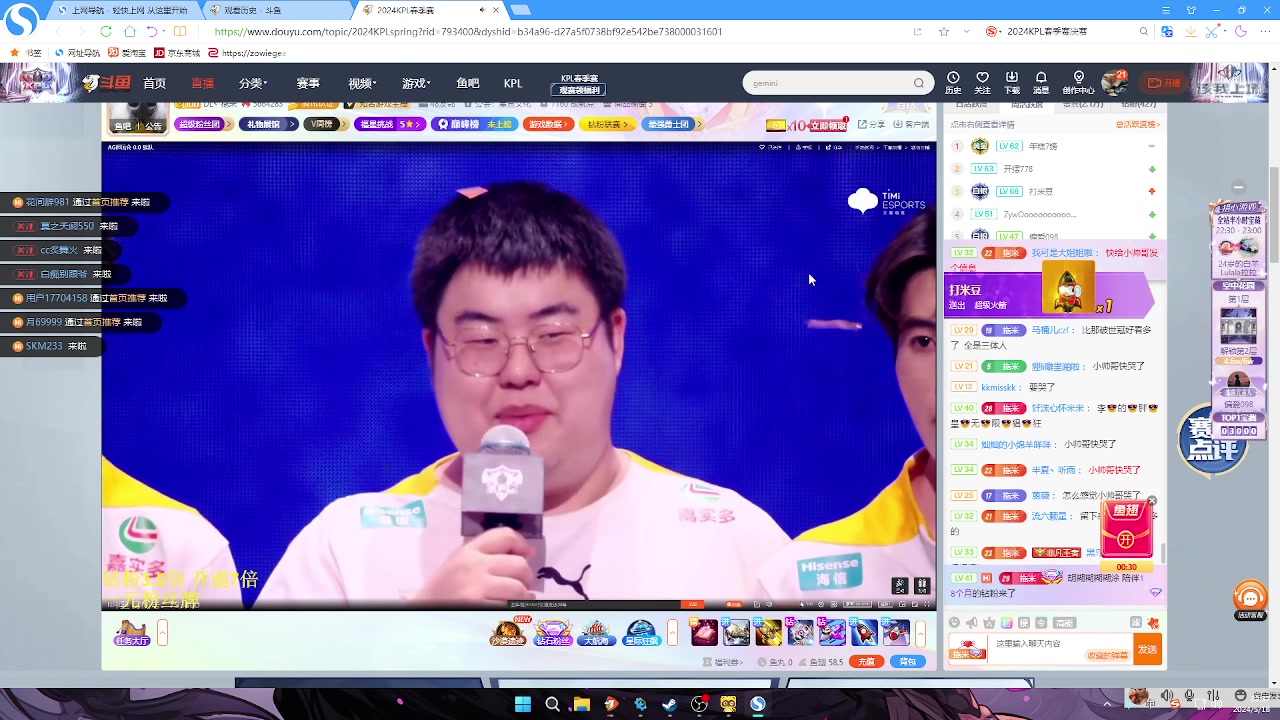Click the browser bookmark star icon
This screenshot has width=1280, height=720.
tap(944, 31)
